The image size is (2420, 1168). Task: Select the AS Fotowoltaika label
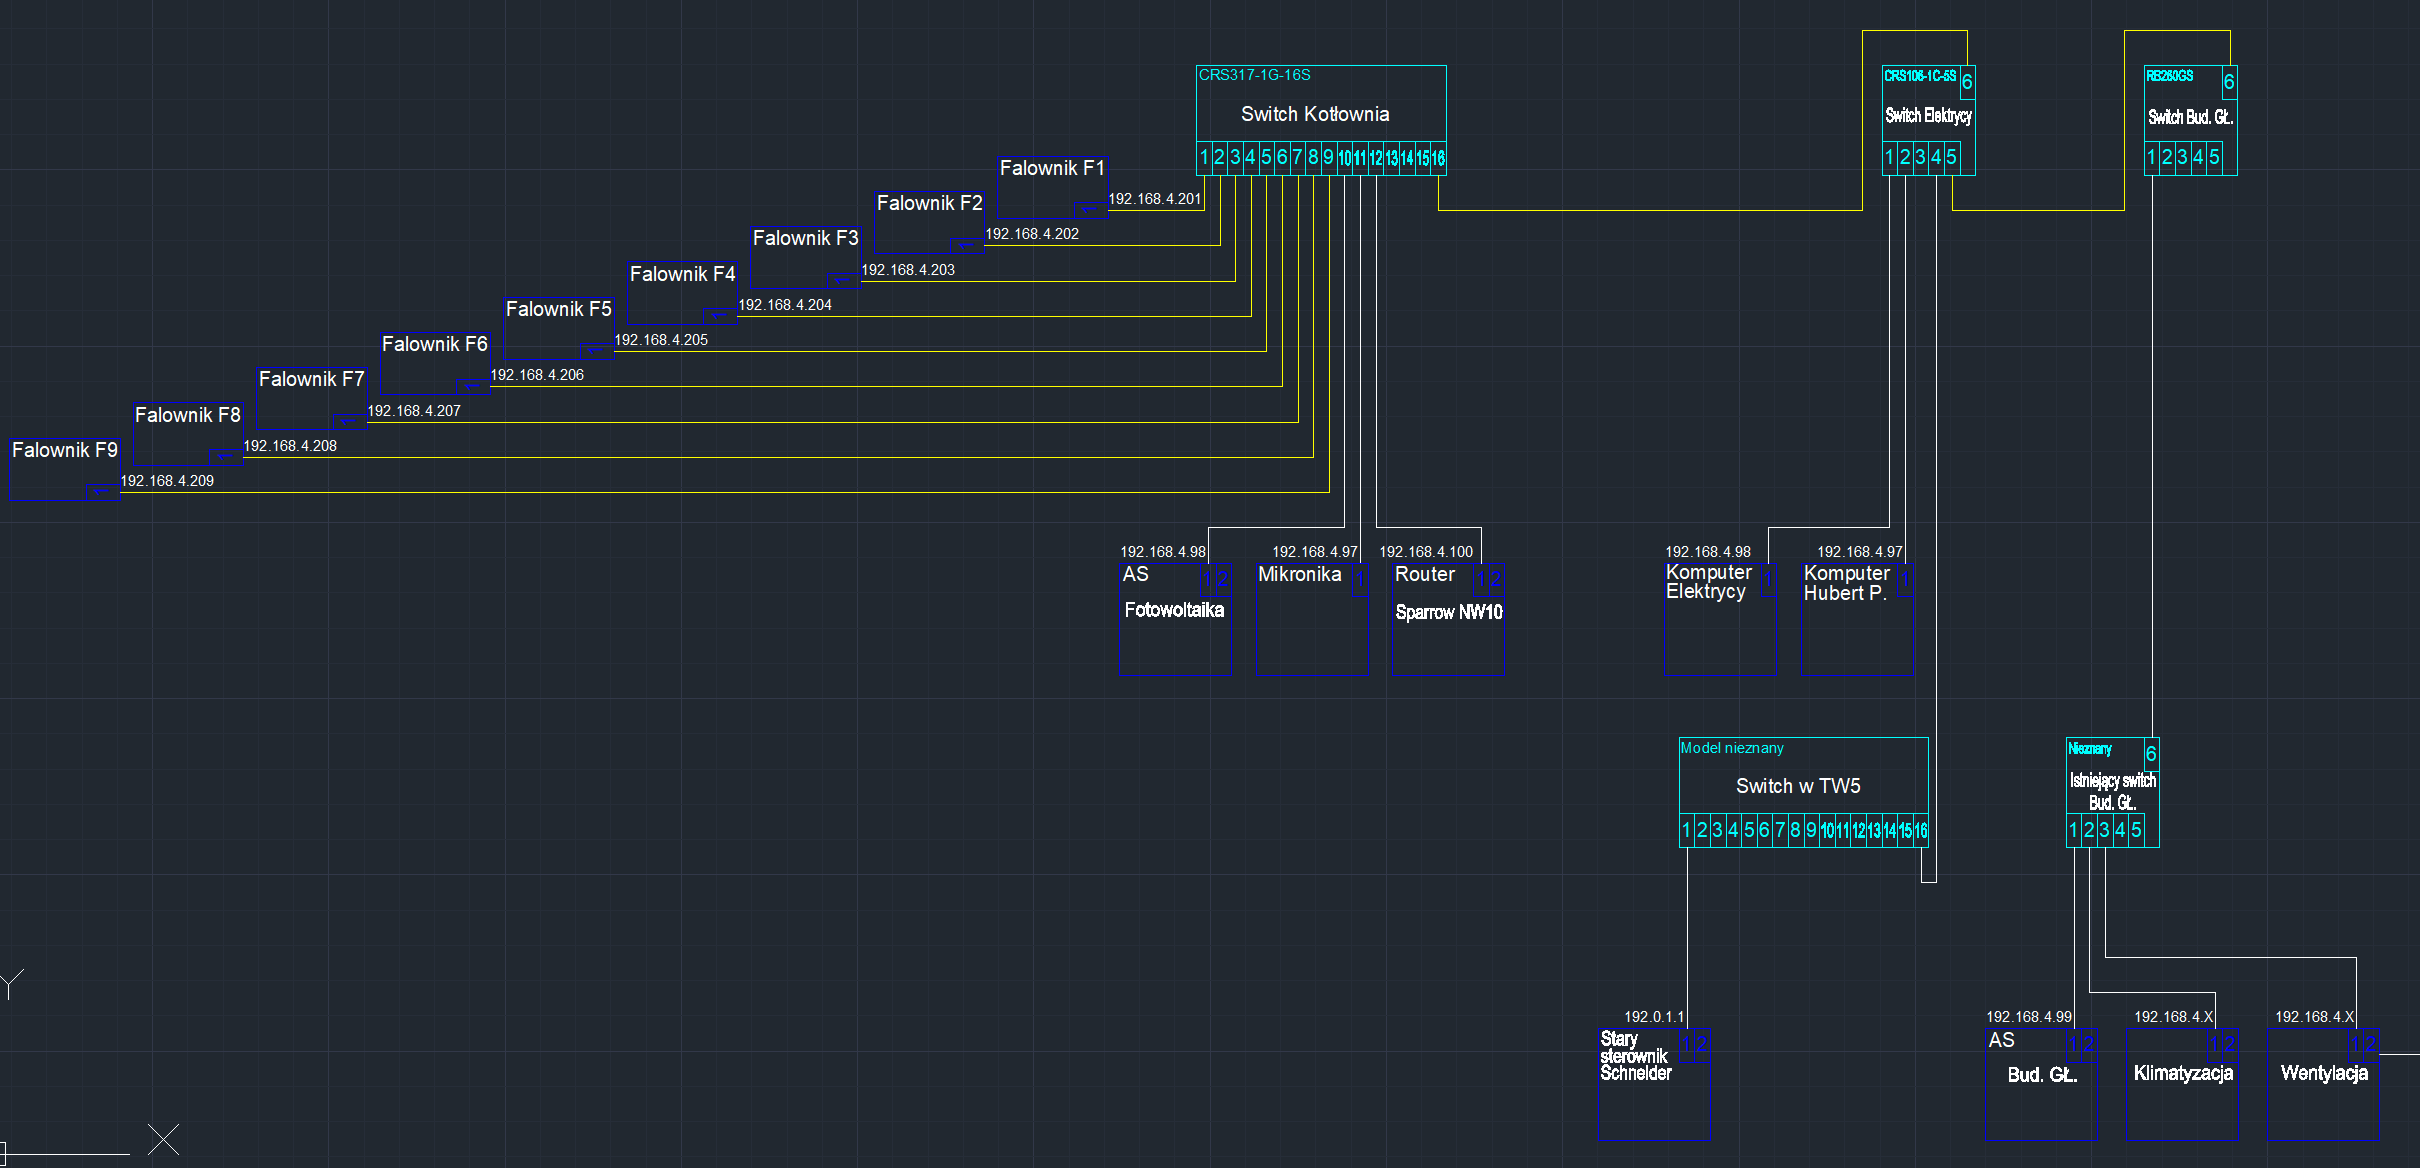[x=1173, y=610]
